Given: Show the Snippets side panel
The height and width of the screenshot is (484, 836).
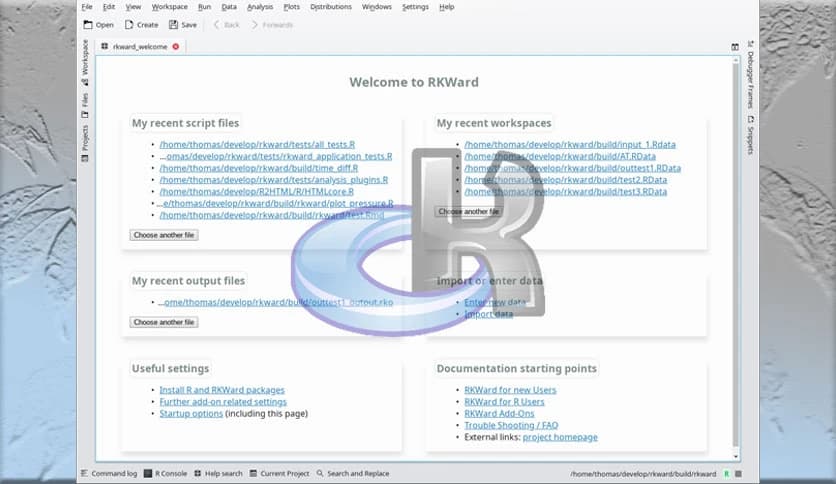Looking at the screenshot, I should coord(750,135).
